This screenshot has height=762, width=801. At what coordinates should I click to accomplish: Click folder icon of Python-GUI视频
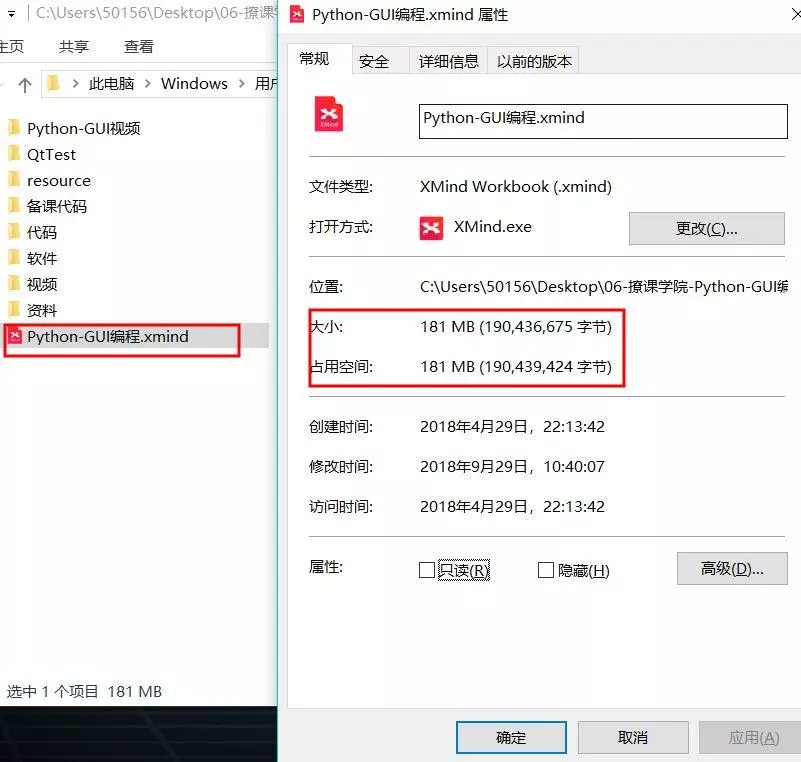tap(14, 128)
